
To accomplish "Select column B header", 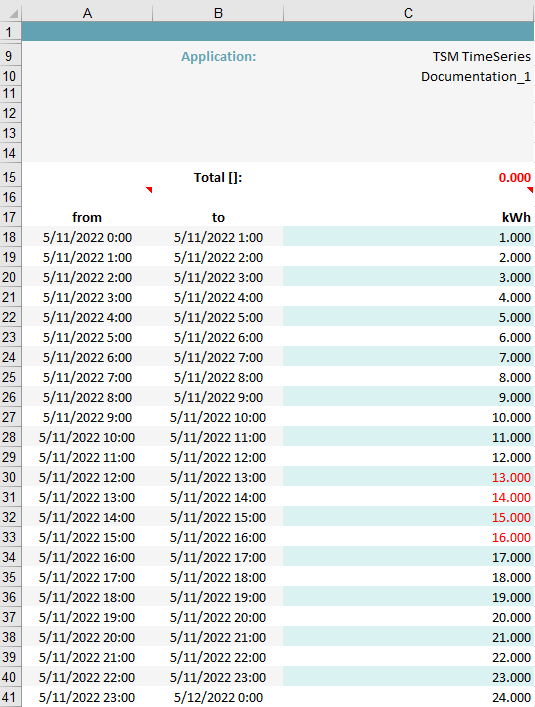I will tap(218, 13).
